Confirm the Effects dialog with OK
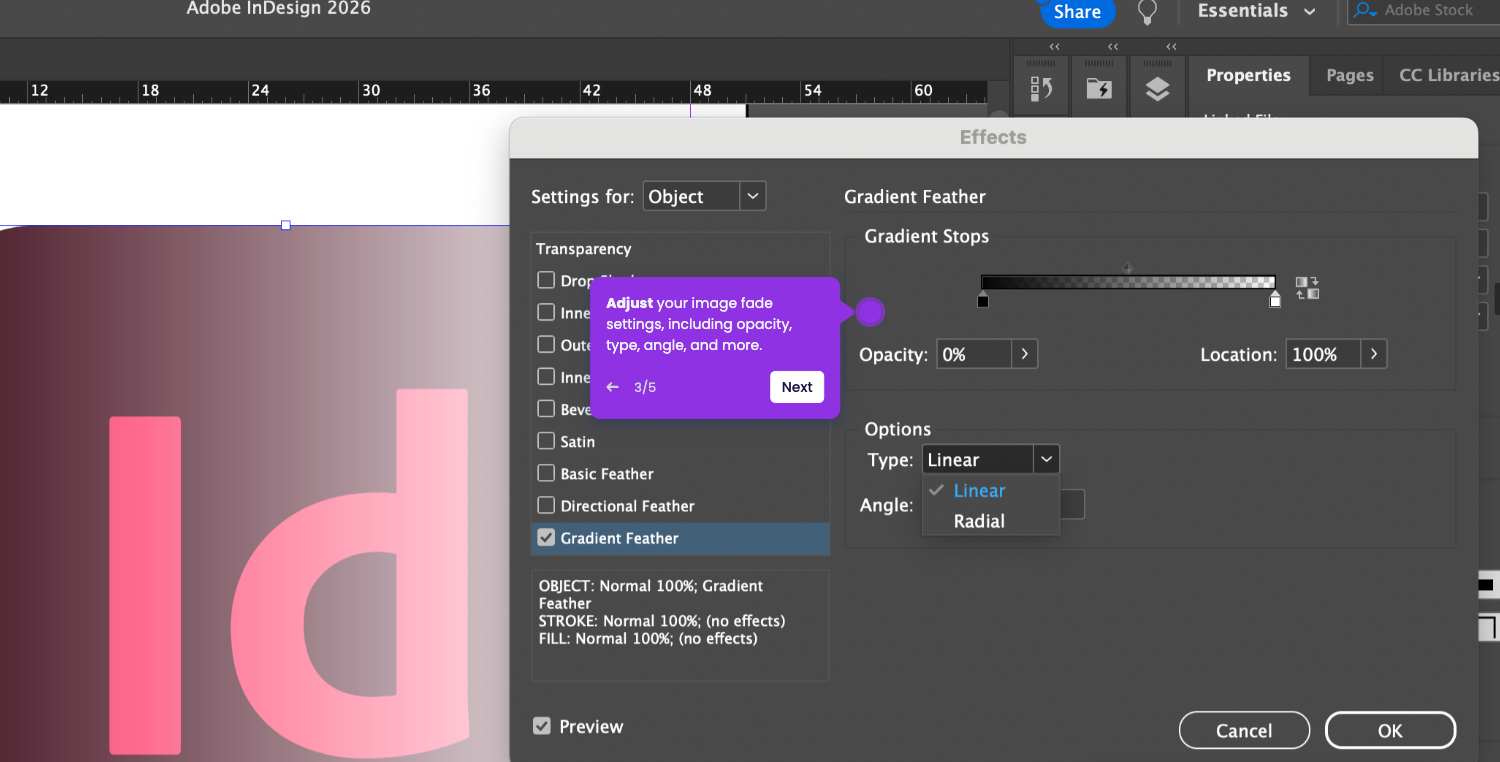 pos(1390,731)
